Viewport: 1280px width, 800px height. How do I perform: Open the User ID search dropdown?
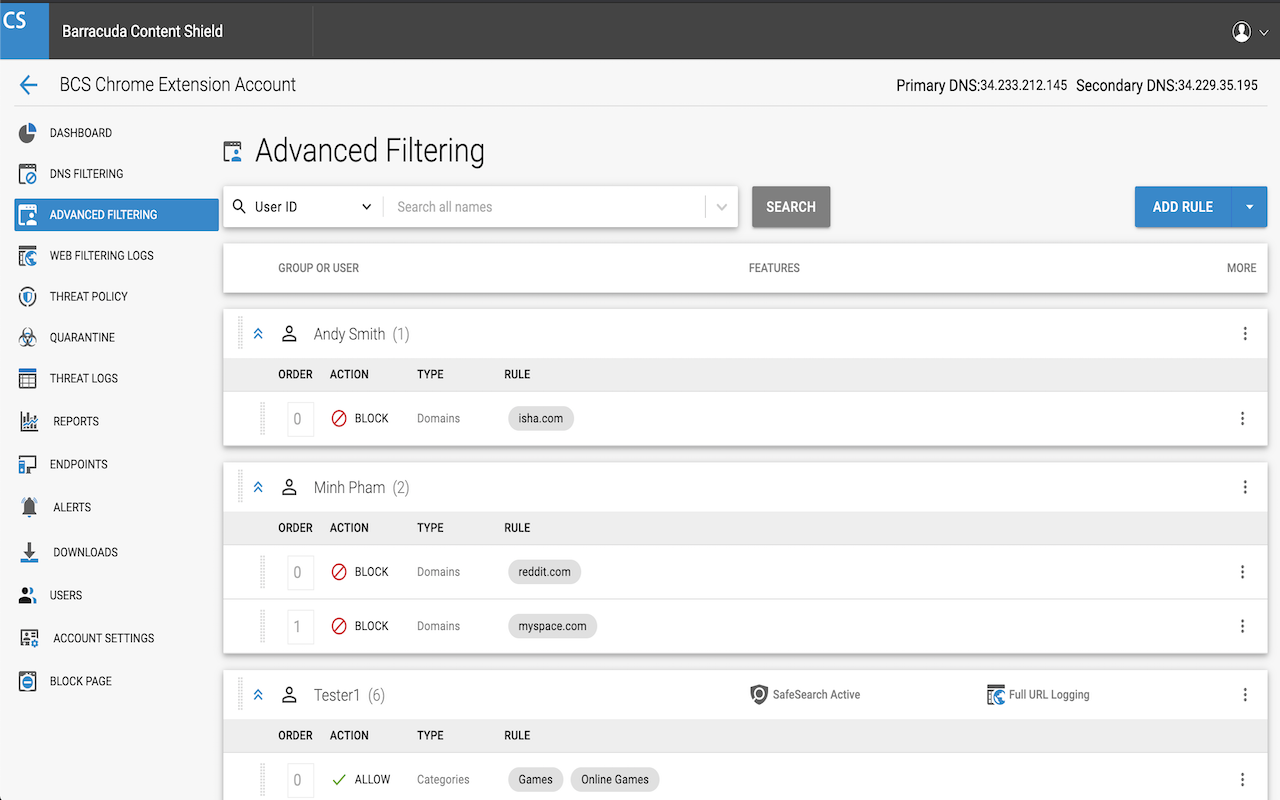tap(300, 206)
